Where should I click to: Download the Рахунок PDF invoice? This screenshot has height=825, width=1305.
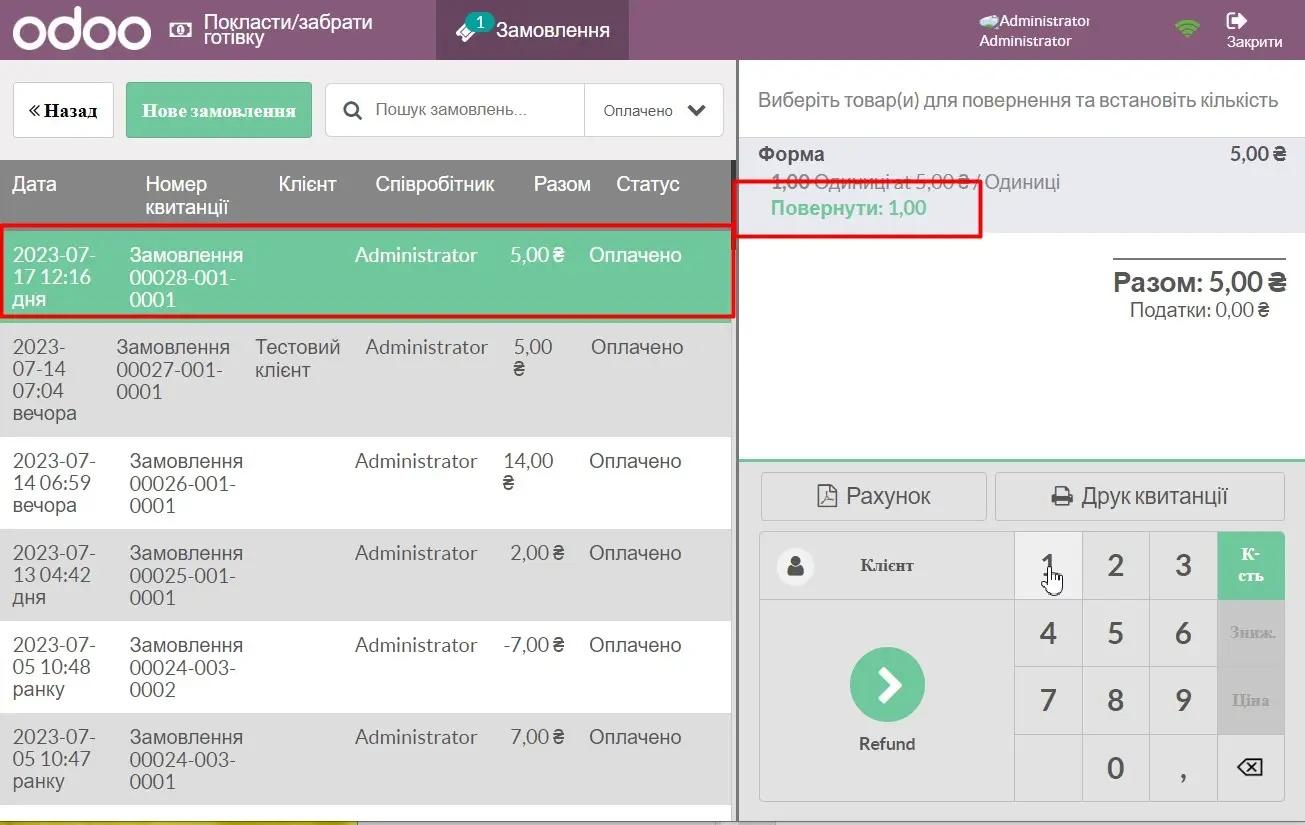coord(873,496)
